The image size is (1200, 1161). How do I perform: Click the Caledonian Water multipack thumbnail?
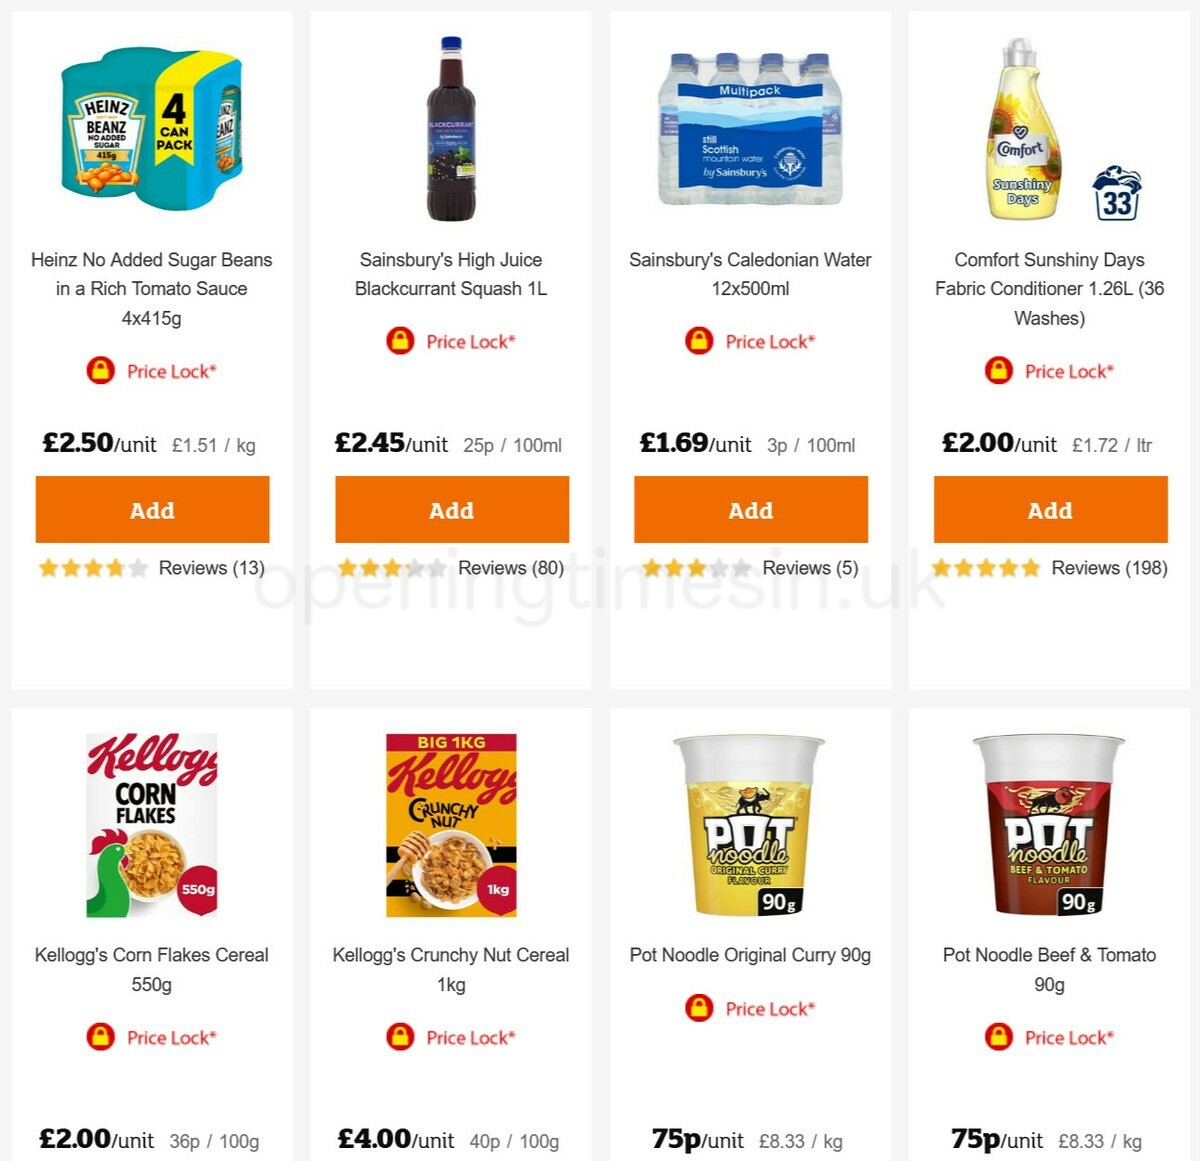click(x=750, y=130)
